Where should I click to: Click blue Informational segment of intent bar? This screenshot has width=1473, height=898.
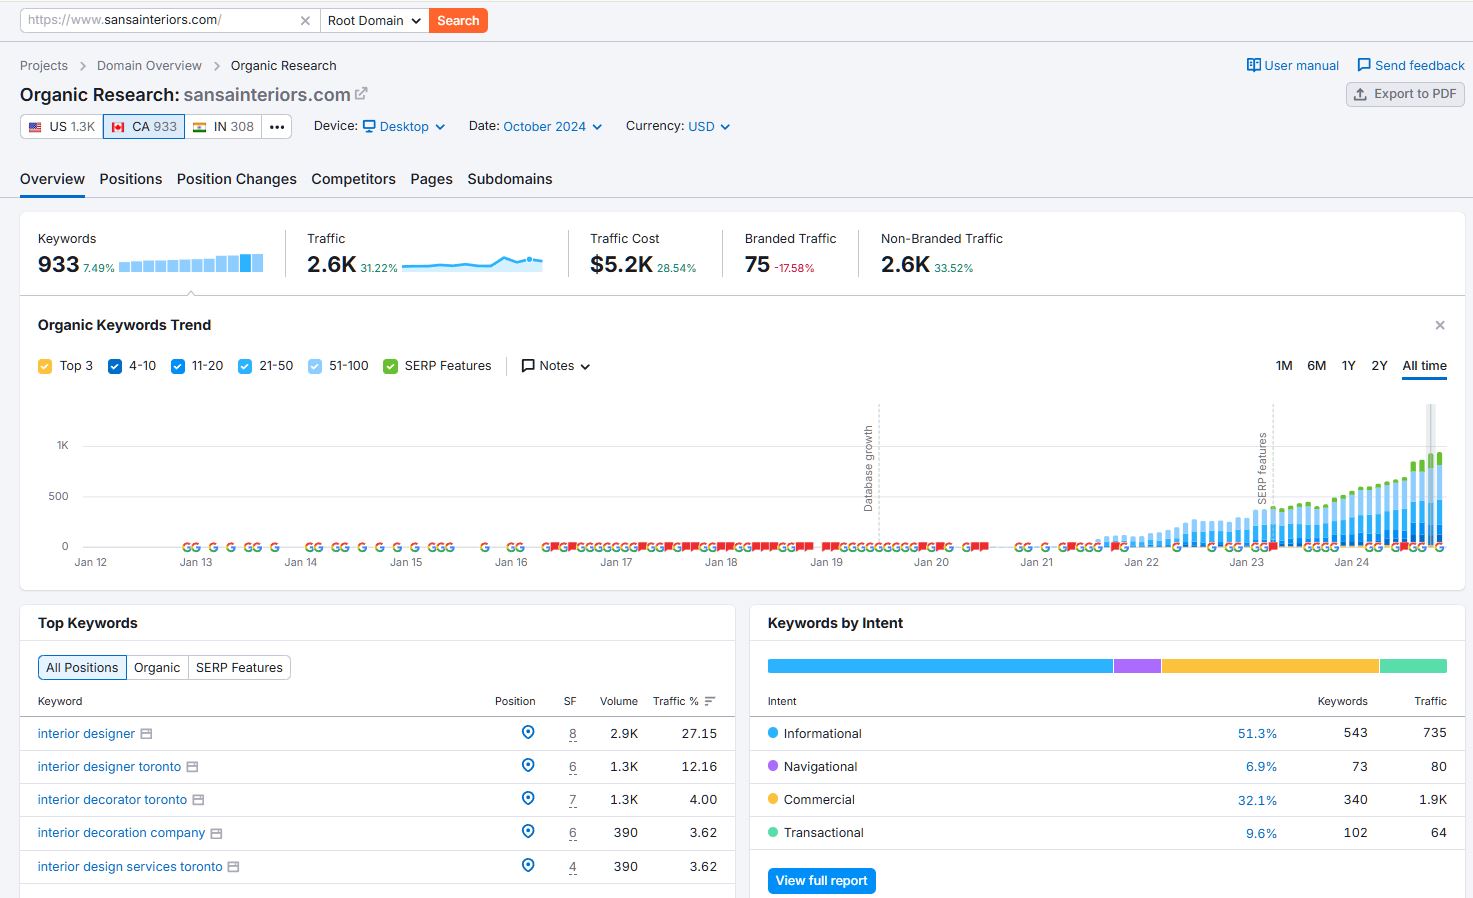940,666
